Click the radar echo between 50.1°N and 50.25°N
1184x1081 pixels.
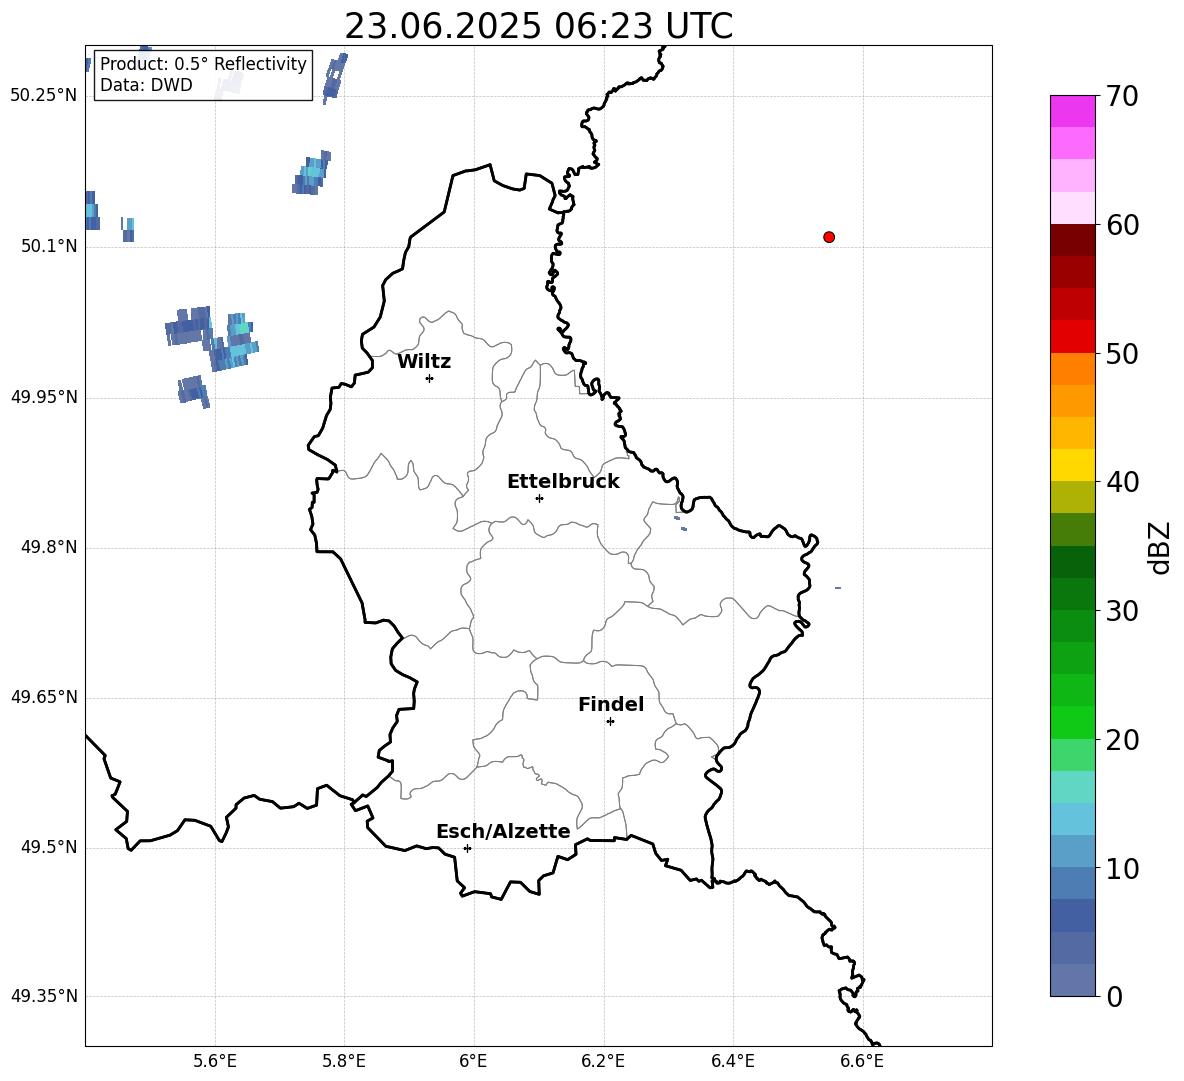coord(312,173)
